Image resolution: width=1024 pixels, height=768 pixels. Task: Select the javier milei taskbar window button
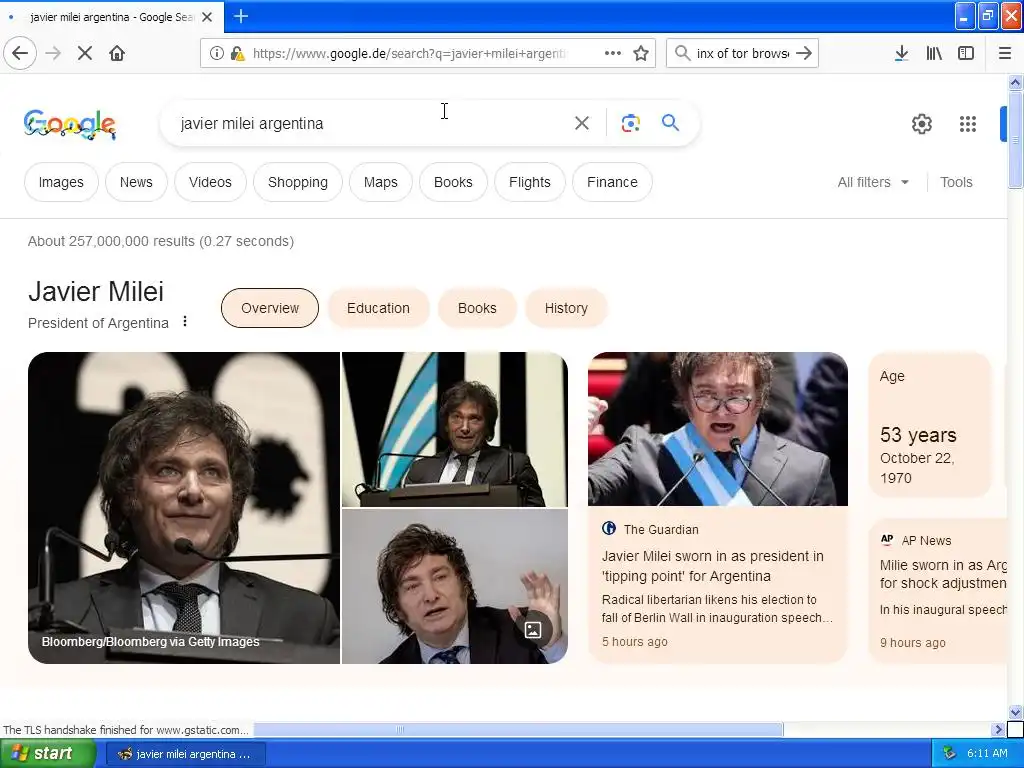[185, 754]
